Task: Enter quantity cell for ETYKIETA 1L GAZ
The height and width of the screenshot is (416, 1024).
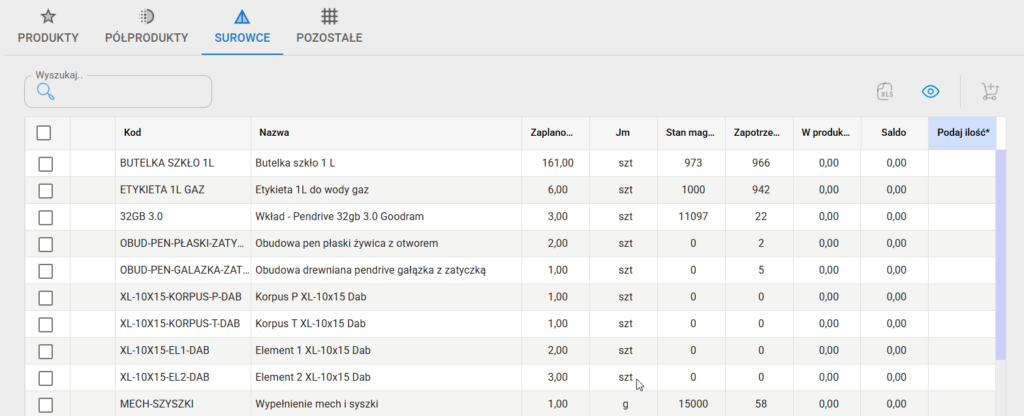Action: [x=961, y=190]
